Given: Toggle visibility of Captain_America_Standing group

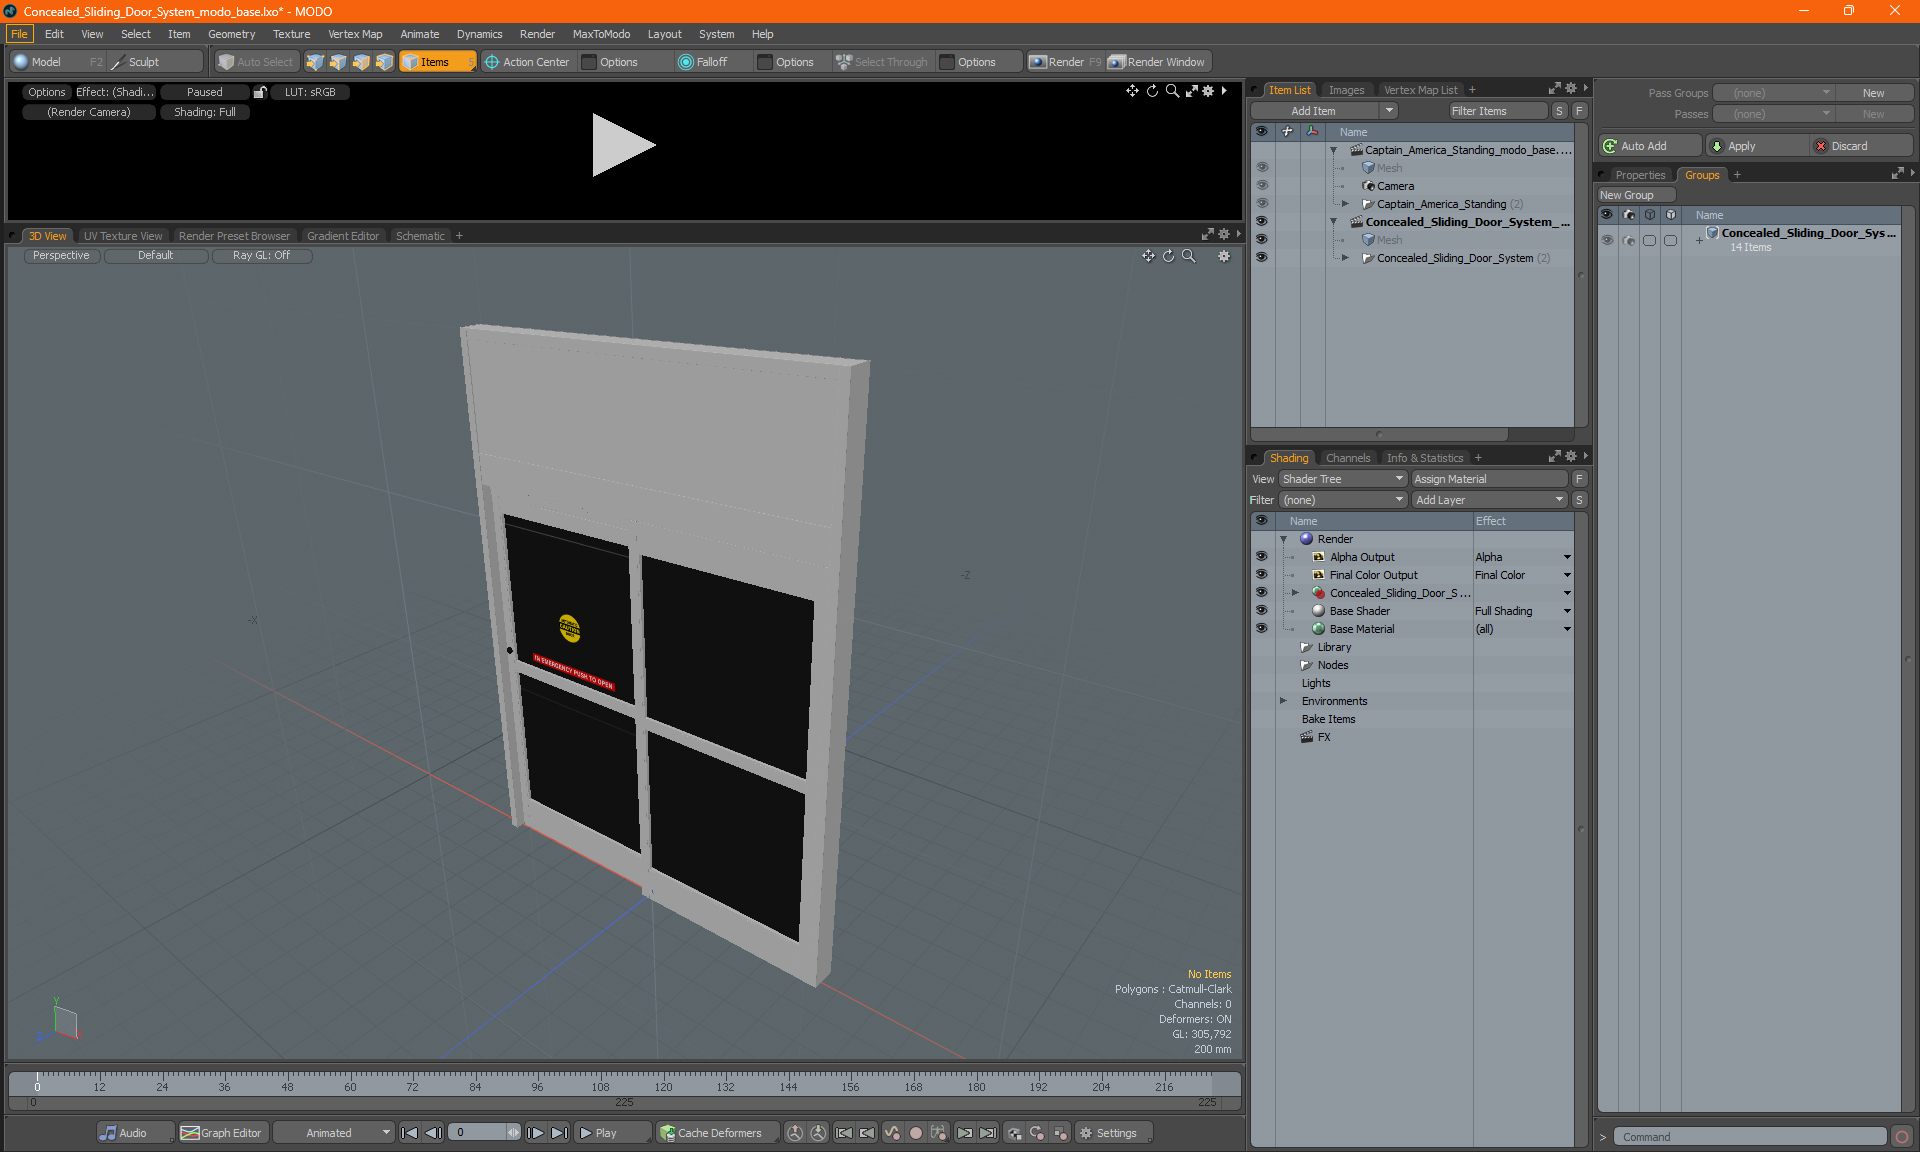Looking at the screenshot, I should point(1261,204).
